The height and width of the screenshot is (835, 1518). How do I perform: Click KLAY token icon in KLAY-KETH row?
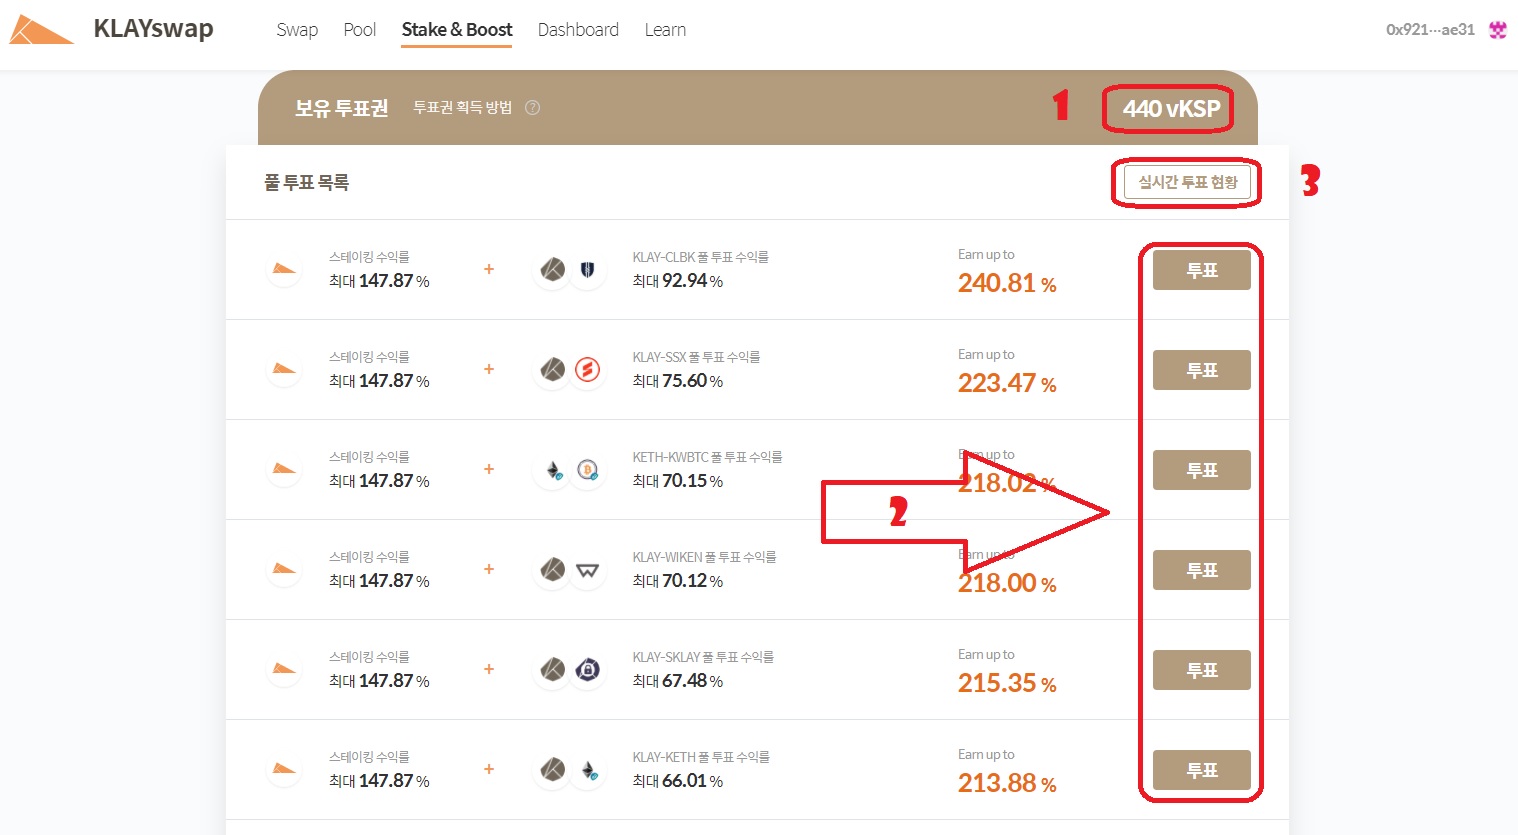(x=553, y=769)
